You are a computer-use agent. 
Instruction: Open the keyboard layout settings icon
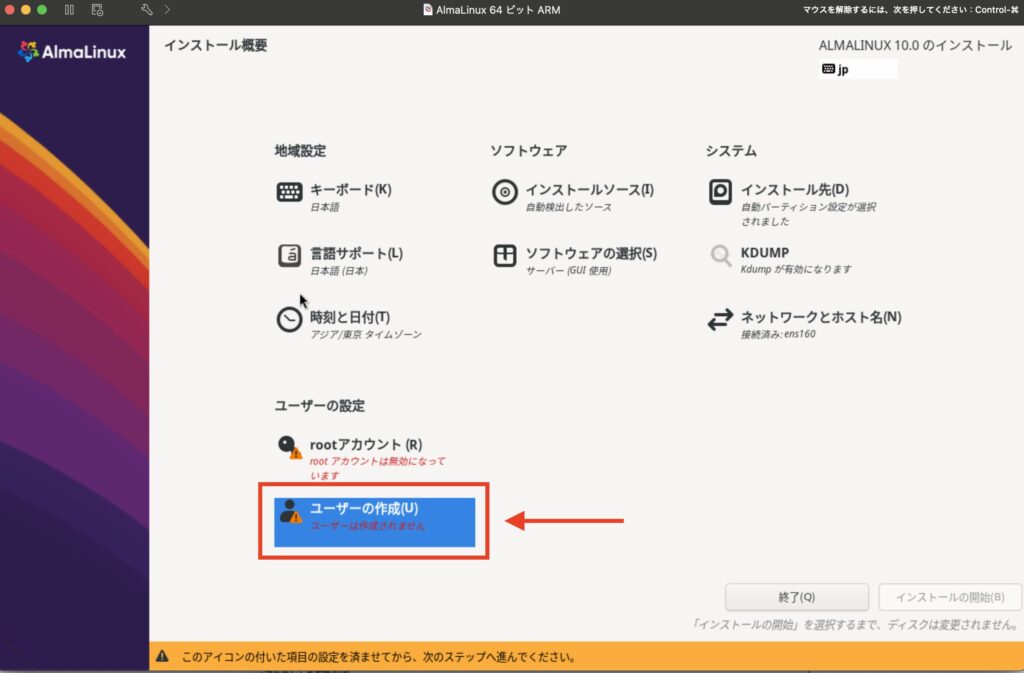(x=289, y=192)
